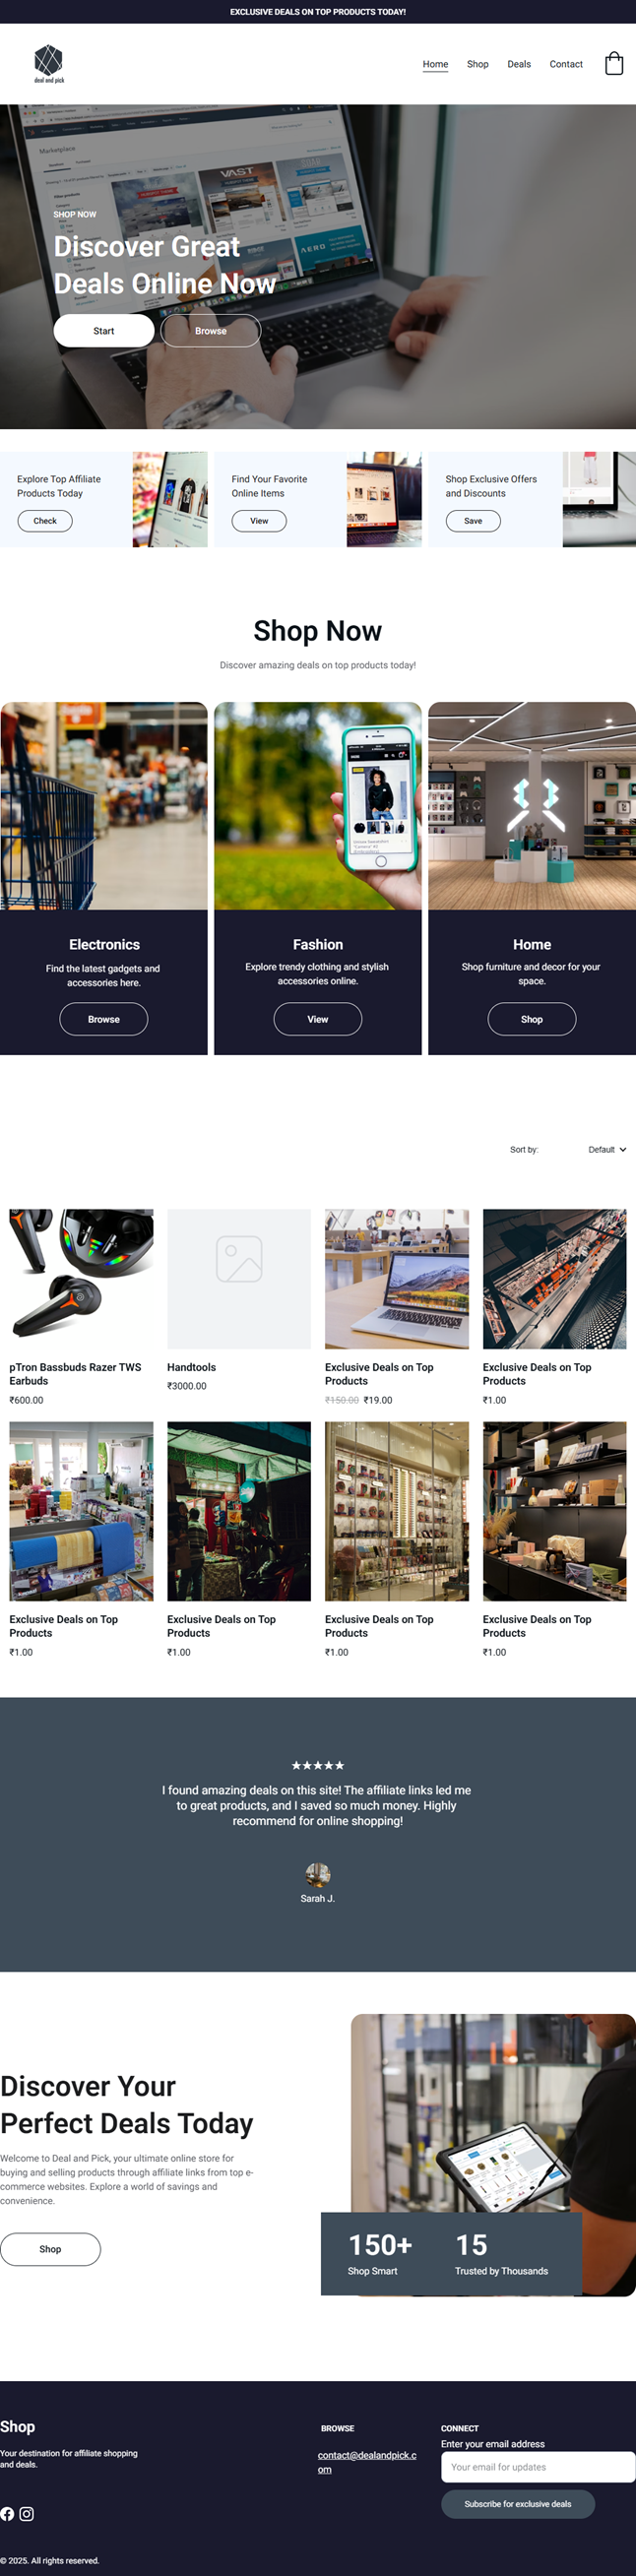The image size is (636, 2576).
Task: Open contact@dealandpick.com email link
Action: [367, 2462]
